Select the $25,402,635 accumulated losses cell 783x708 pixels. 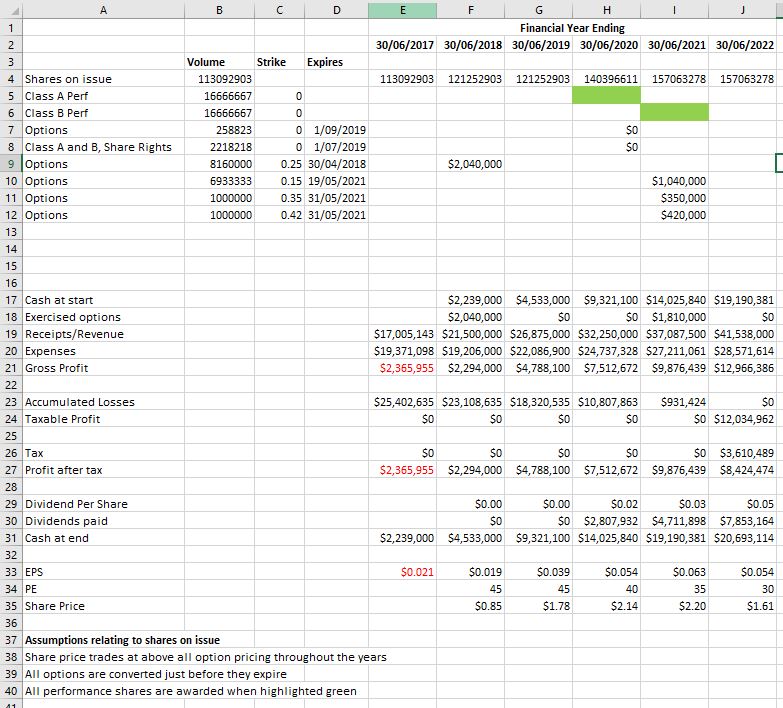(x=402, y=402)
